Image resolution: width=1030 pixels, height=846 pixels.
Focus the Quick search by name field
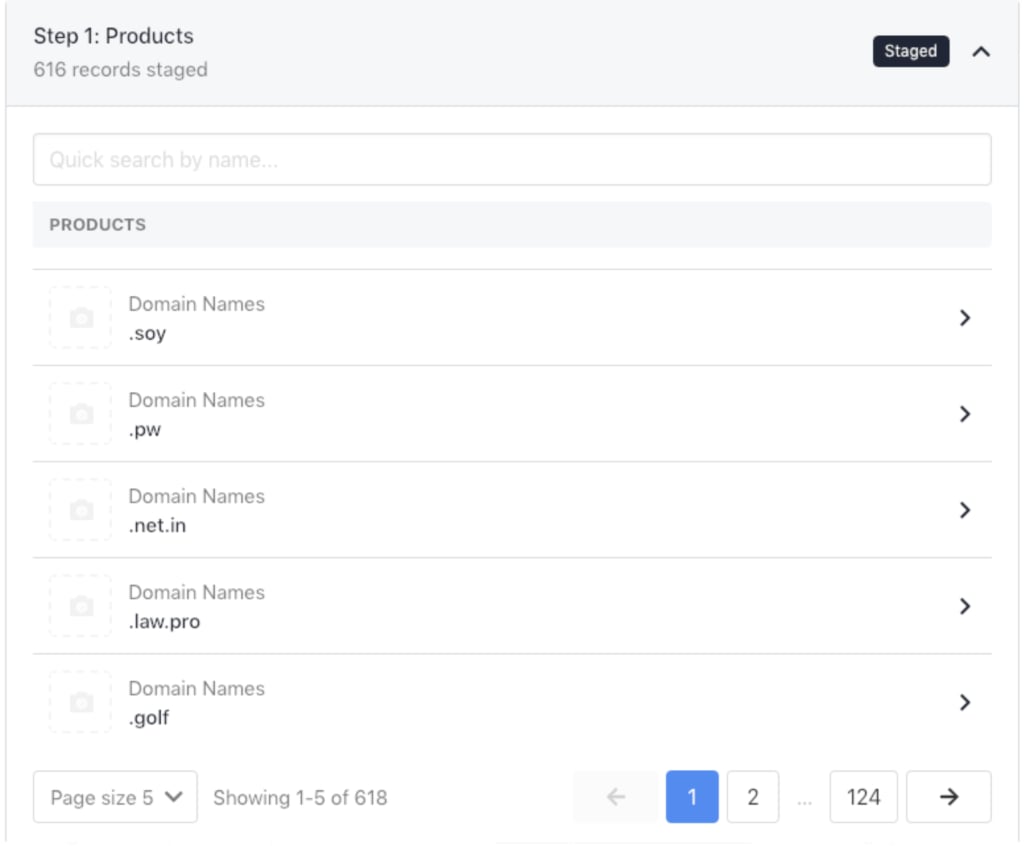(512, 160)
